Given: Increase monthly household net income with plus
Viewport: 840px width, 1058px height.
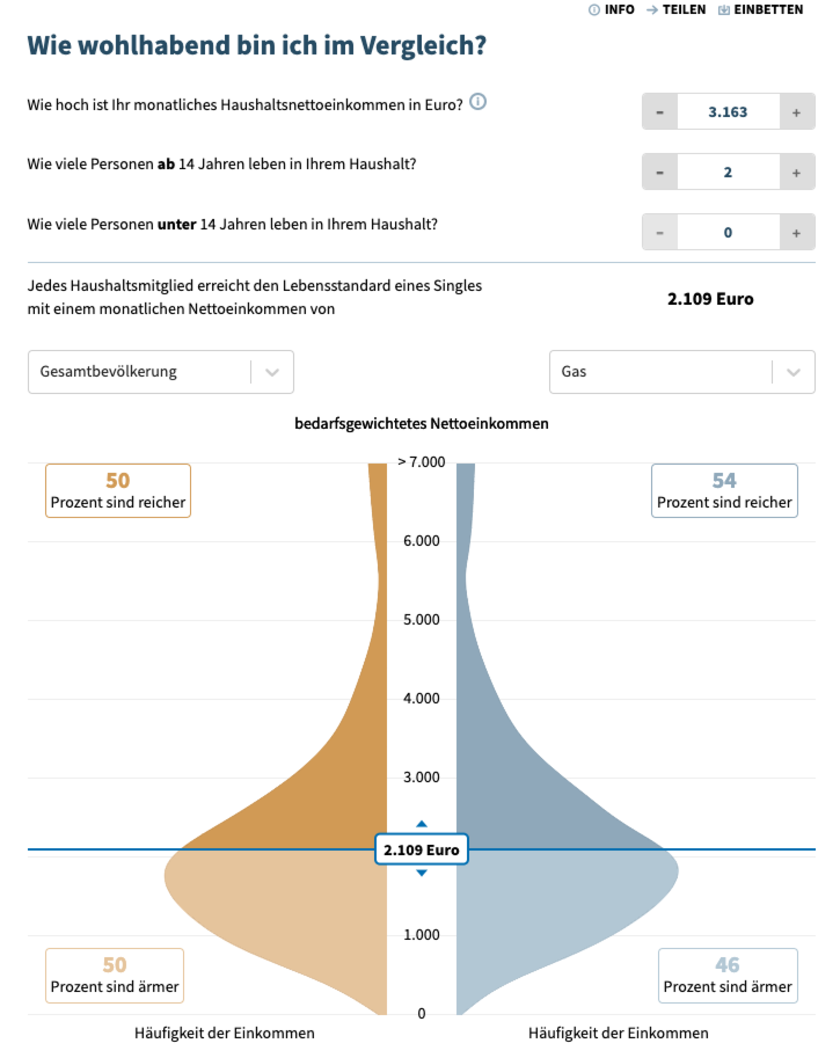Looking at the screenshot, I should pos(796,112).
